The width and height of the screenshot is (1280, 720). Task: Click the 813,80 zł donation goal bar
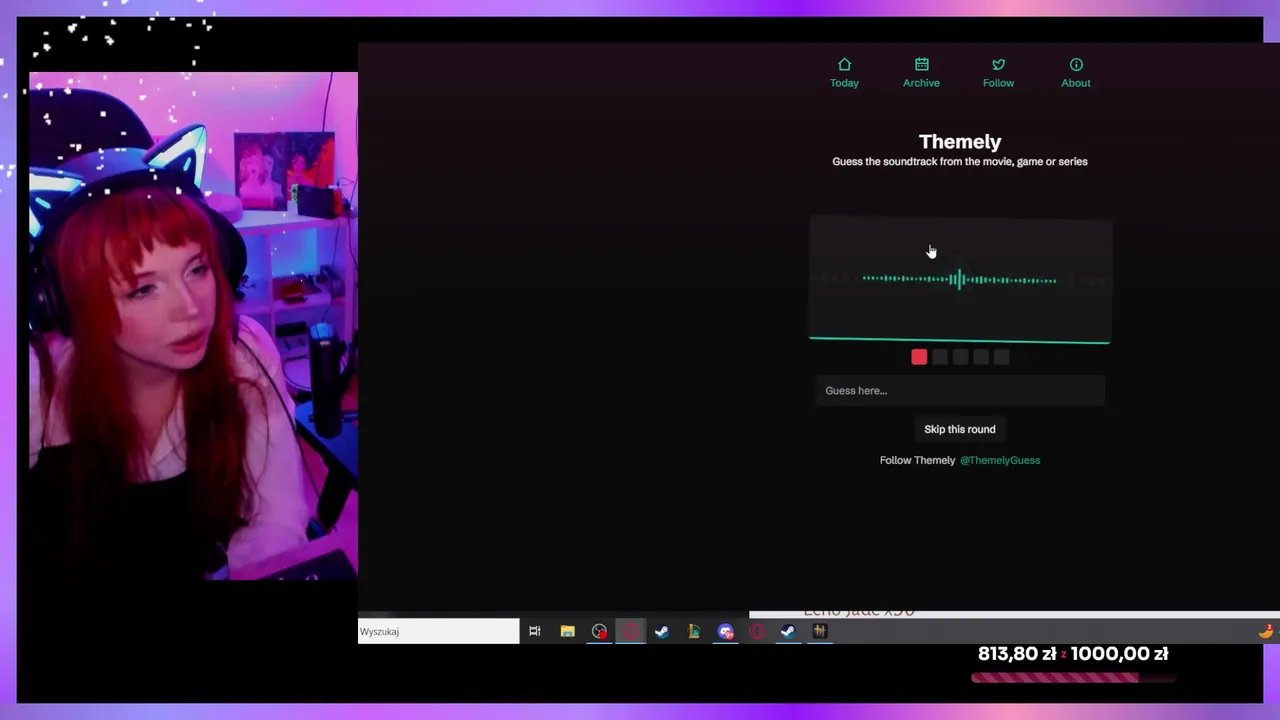click(1073, 678)
